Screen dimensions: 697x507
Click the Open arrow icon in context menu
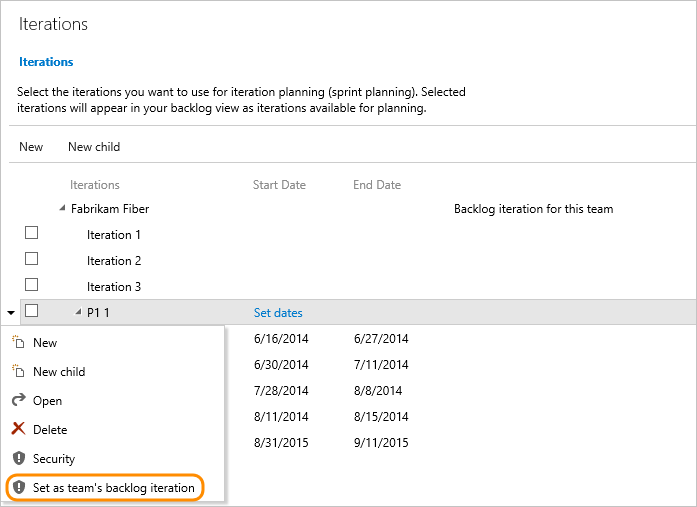[x=18, y=400]
